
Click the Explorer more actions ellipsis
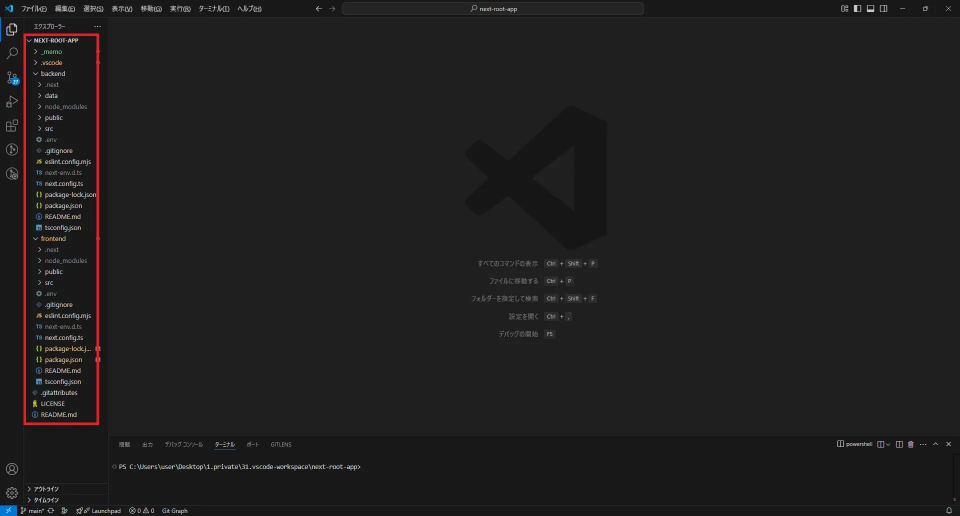click(97, 26)
